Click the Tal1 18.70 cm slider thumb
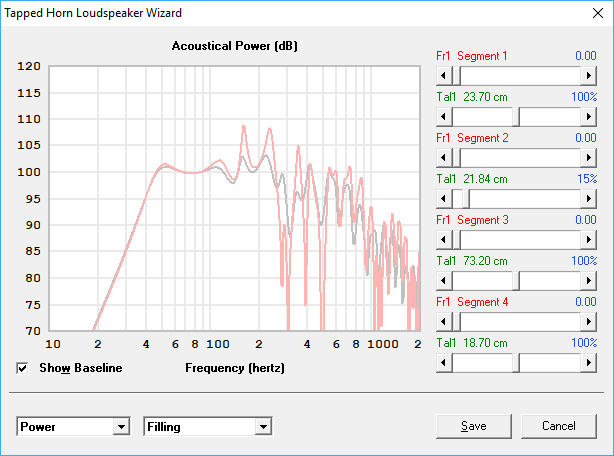 pos(516,363)
